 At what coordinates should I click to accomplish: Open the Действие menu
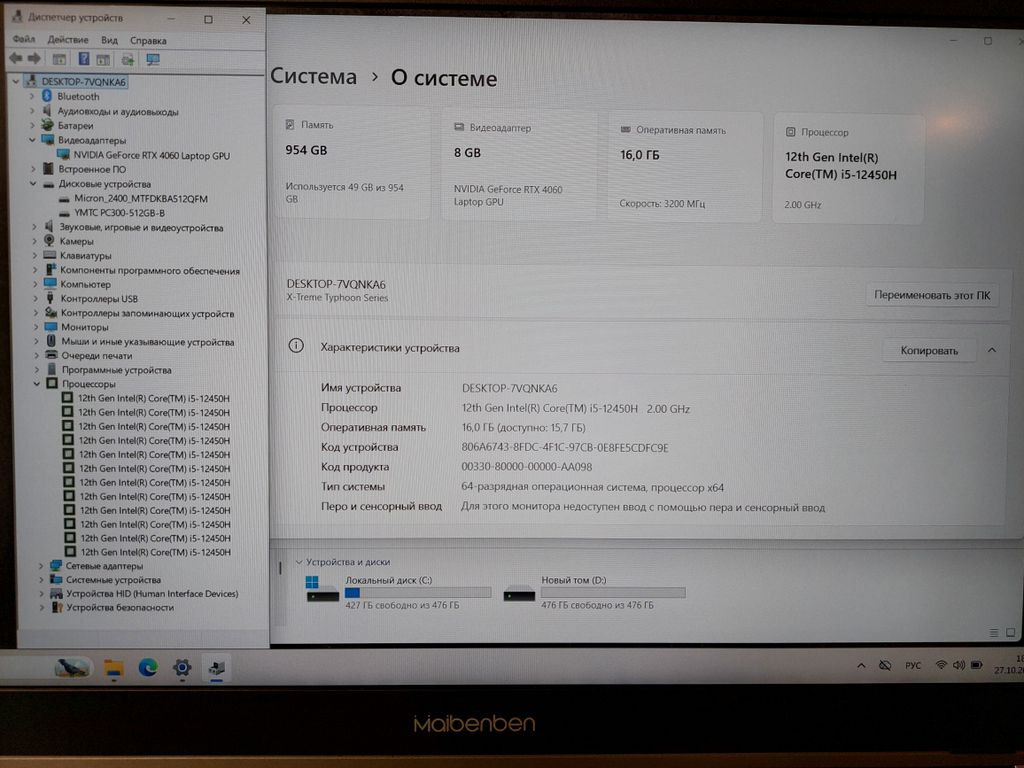tap(68, 40)
